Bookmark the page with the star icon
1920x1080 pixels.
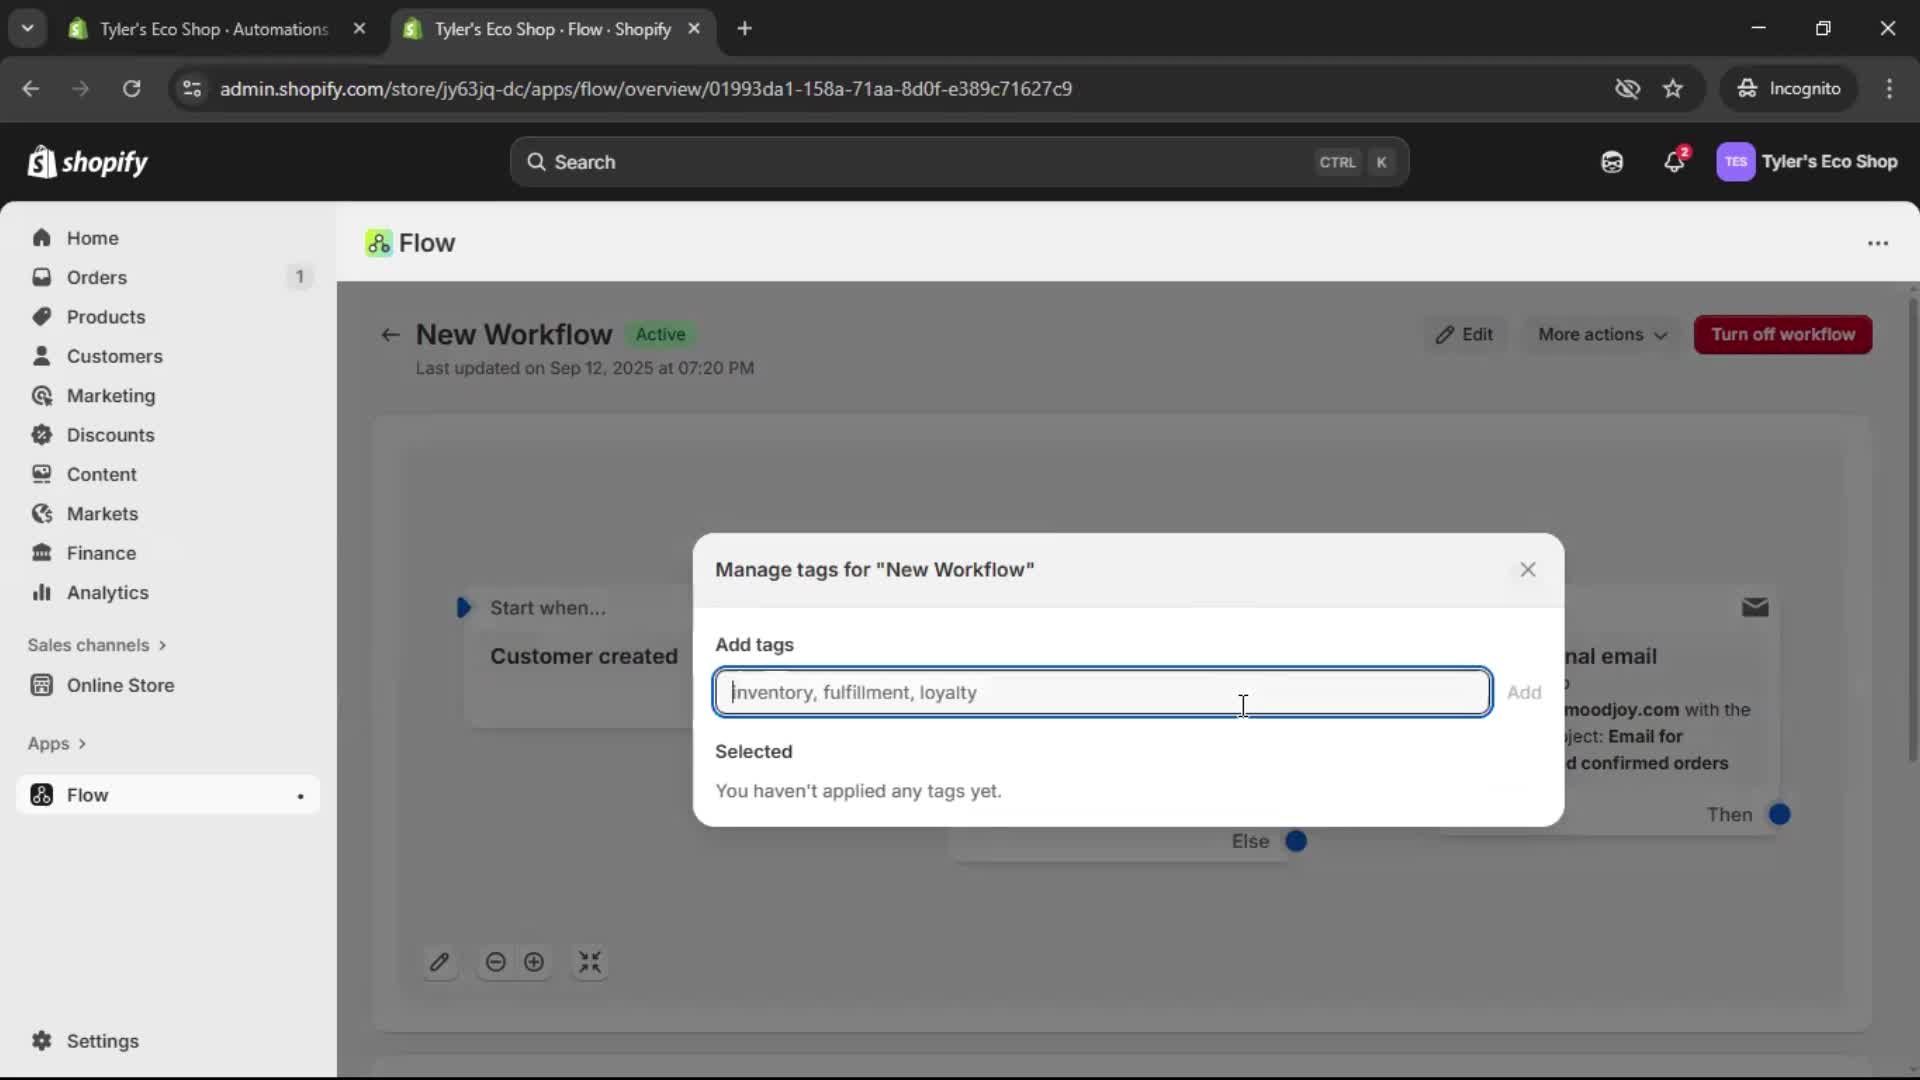click(x=1673, y=88)
